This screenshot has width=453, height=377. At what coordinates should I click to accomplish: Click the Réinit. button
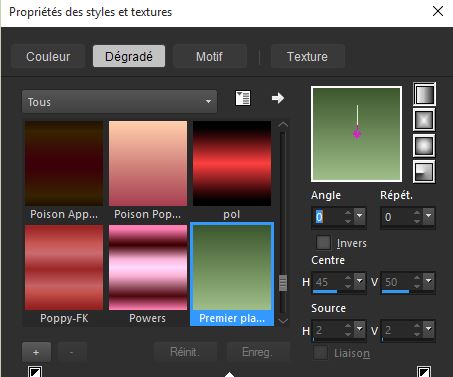pos(185,352)
